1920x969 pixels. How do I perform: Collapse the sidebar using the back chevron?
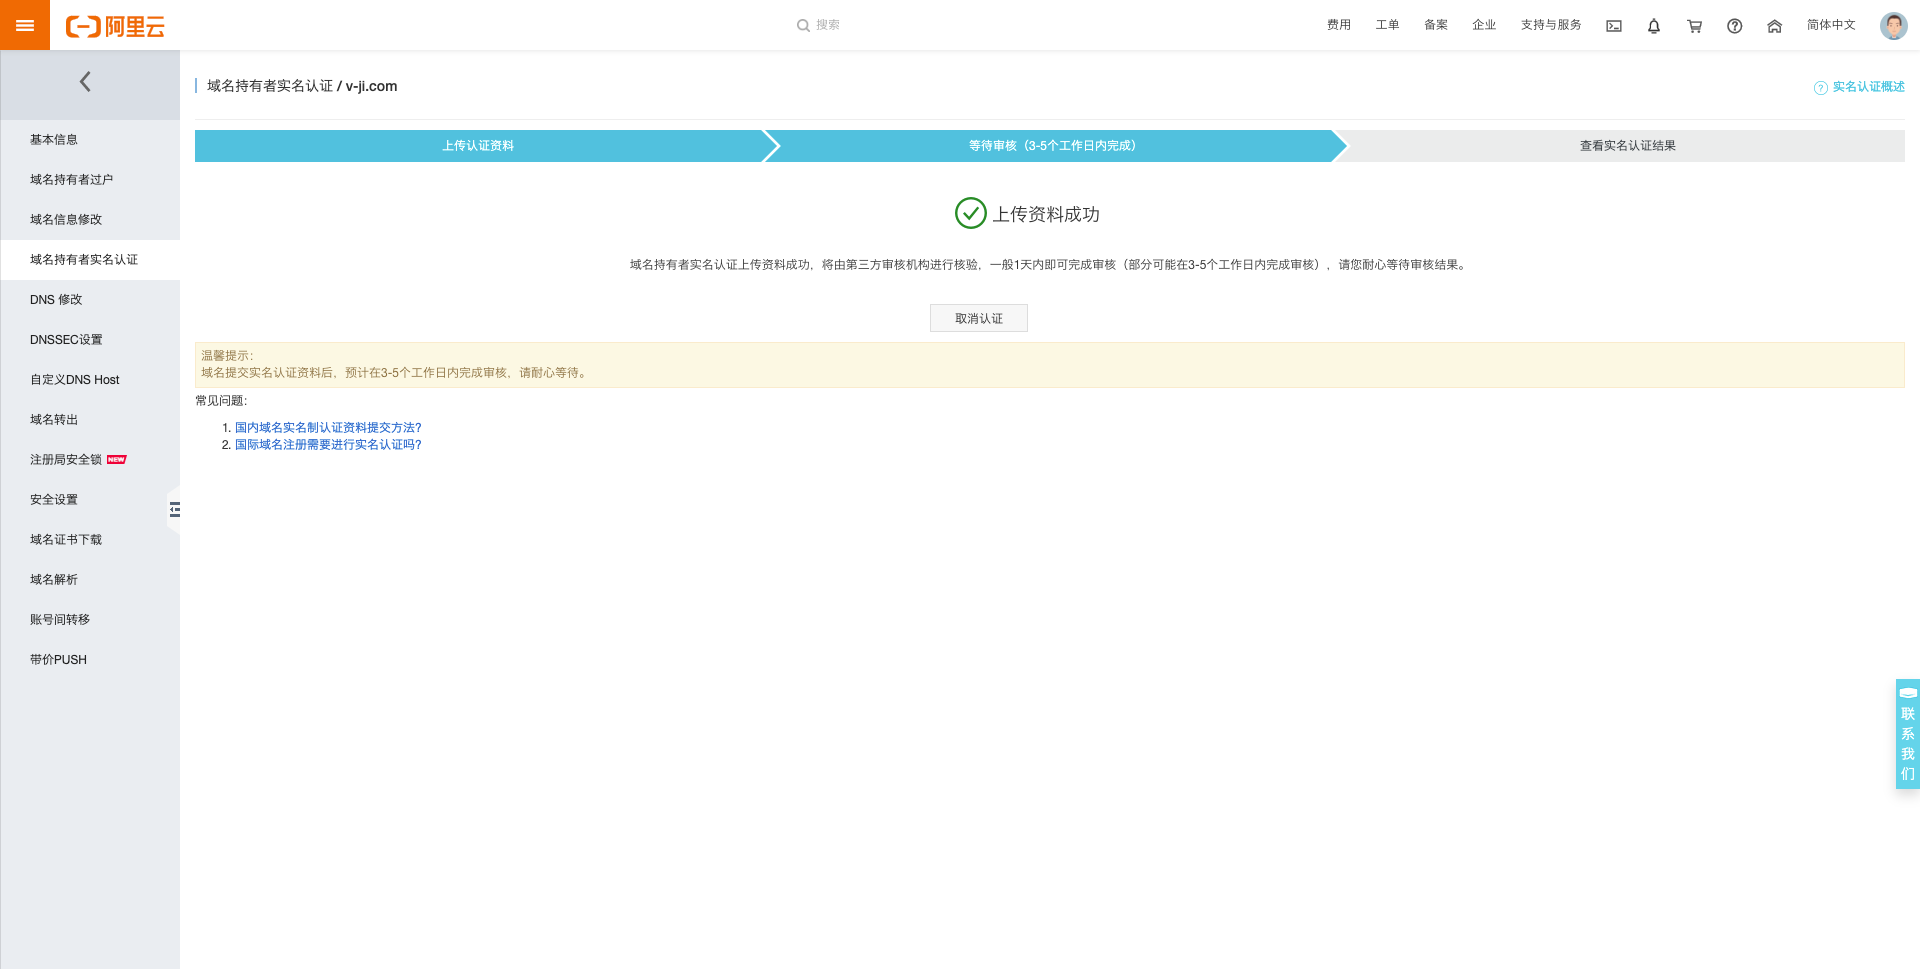86,82
